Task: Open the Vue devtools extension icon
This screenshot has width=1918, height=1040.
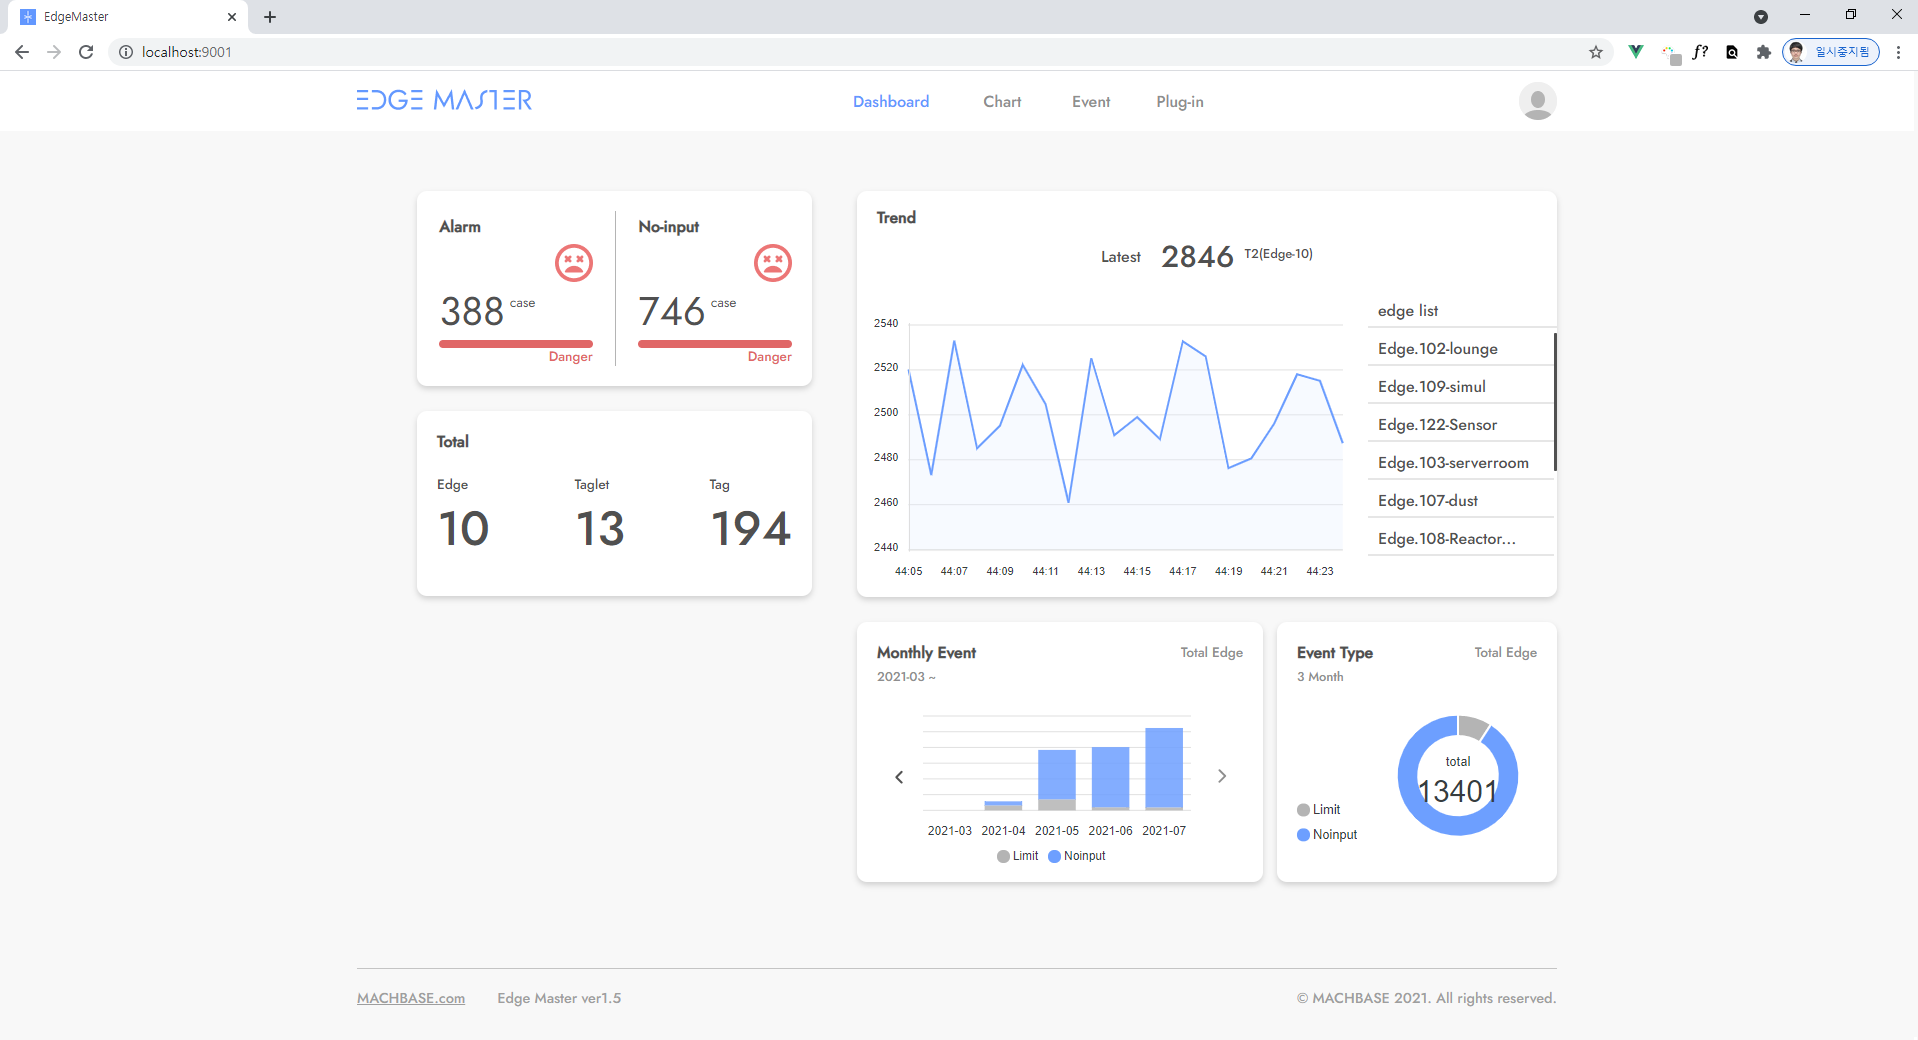Action: click(1636, 52)
